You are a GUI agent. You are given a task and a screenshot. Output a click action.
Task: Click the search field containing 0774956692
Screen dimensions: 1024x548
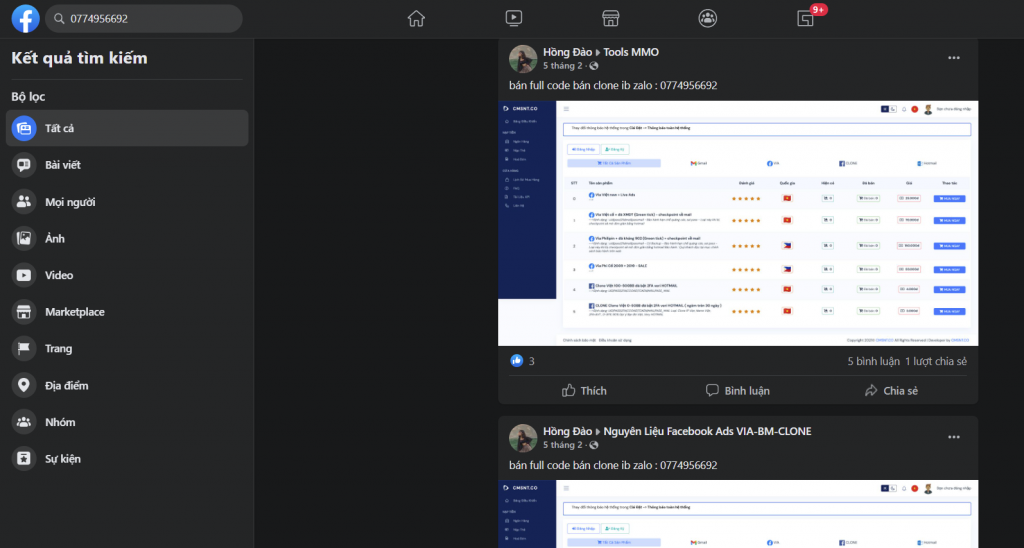(x=150, y=19)
